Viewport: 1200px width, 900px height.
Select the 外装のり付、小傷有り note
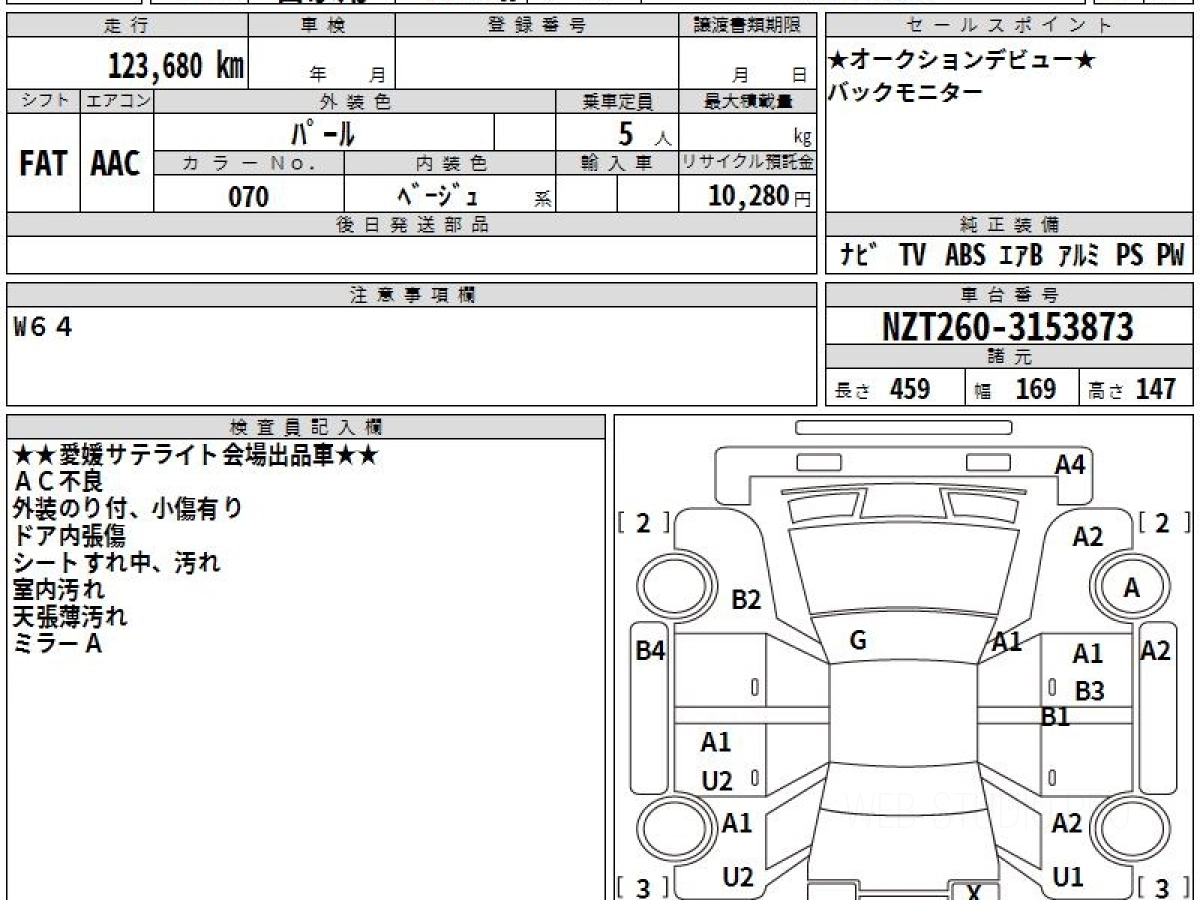tap(128, 509)
